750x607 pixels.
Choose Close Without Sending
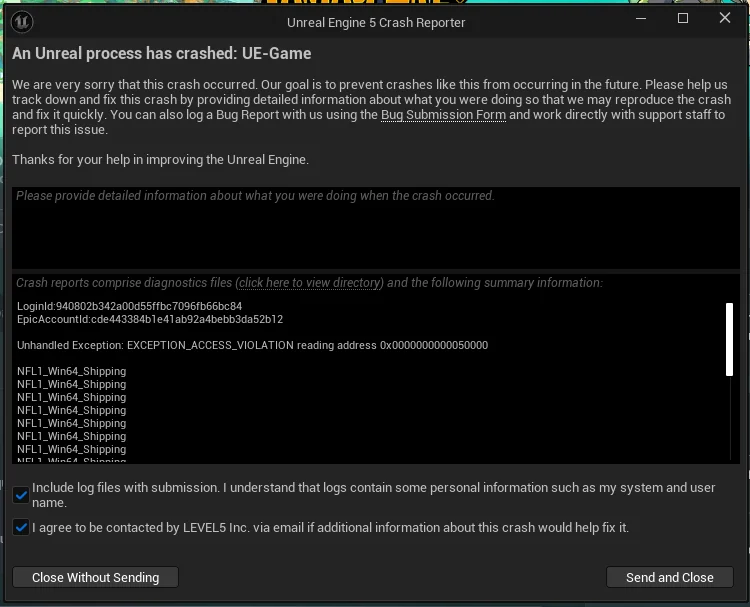click(x=96, y=577)
